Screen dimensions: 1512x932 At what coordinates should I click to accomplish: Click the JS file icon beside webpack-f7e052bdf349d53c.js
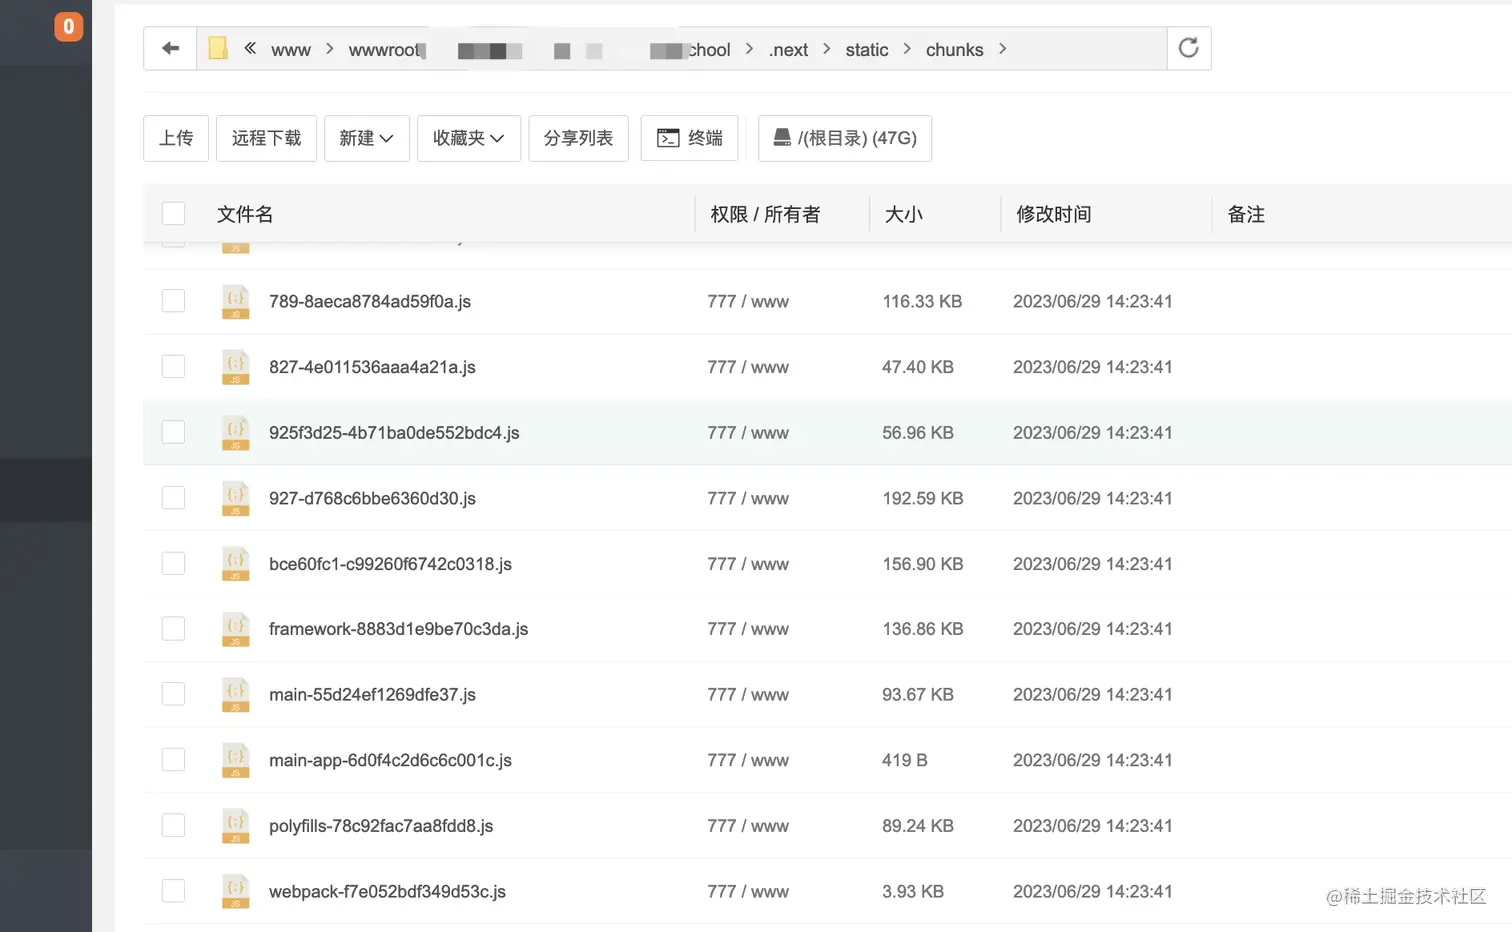[235, 891]
